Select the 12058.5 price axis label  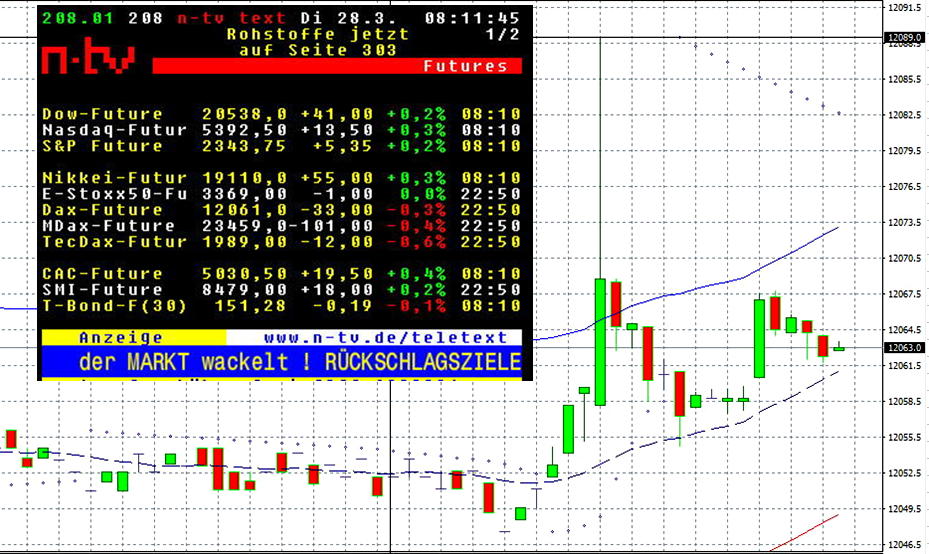point(905,402)
